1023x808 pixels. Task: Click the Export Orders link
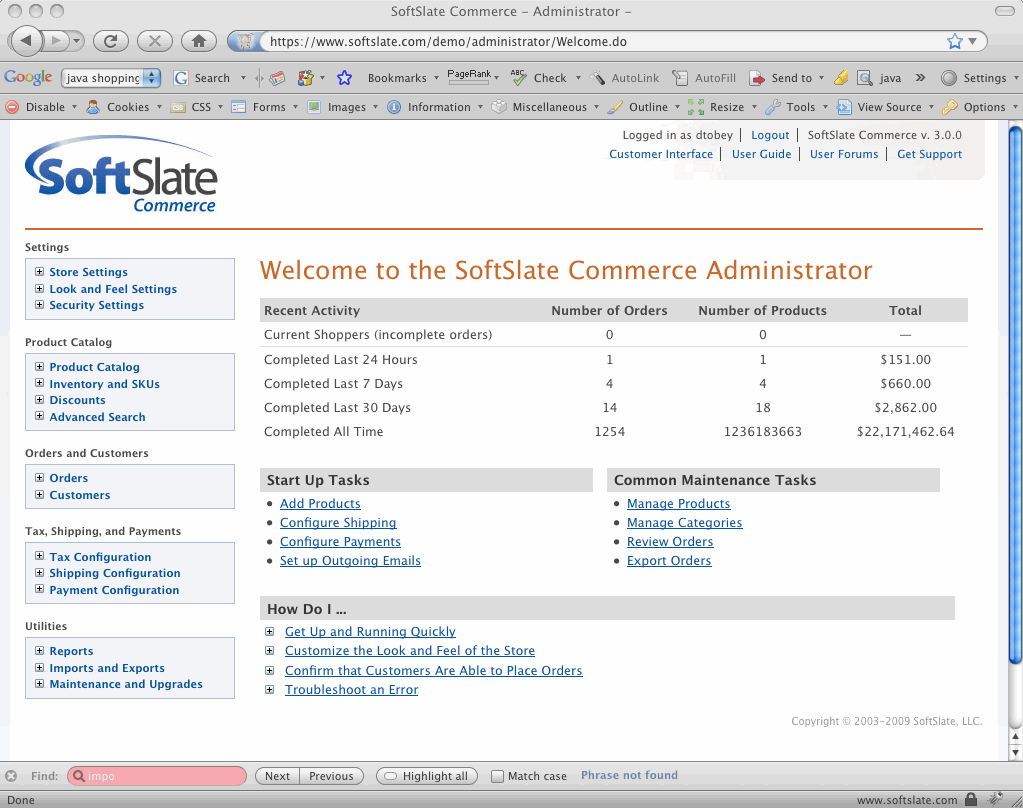(x=669, y=560)
